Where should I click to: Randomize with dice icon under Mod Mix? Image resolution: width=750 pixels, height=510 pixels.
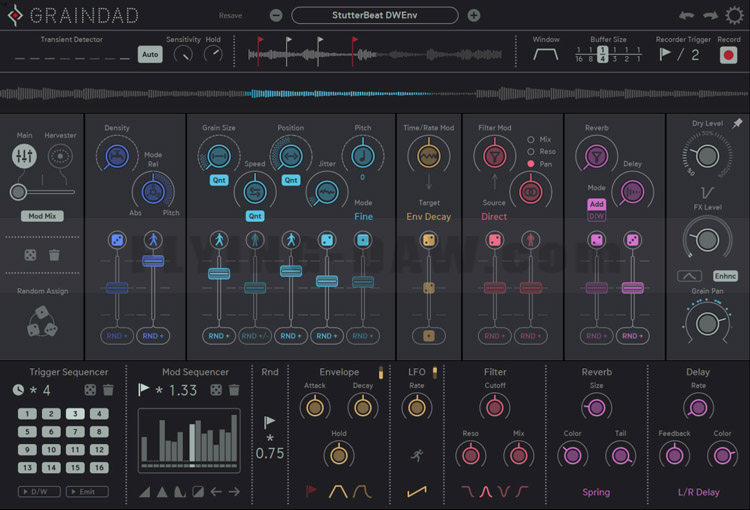(x=30, y=255)
